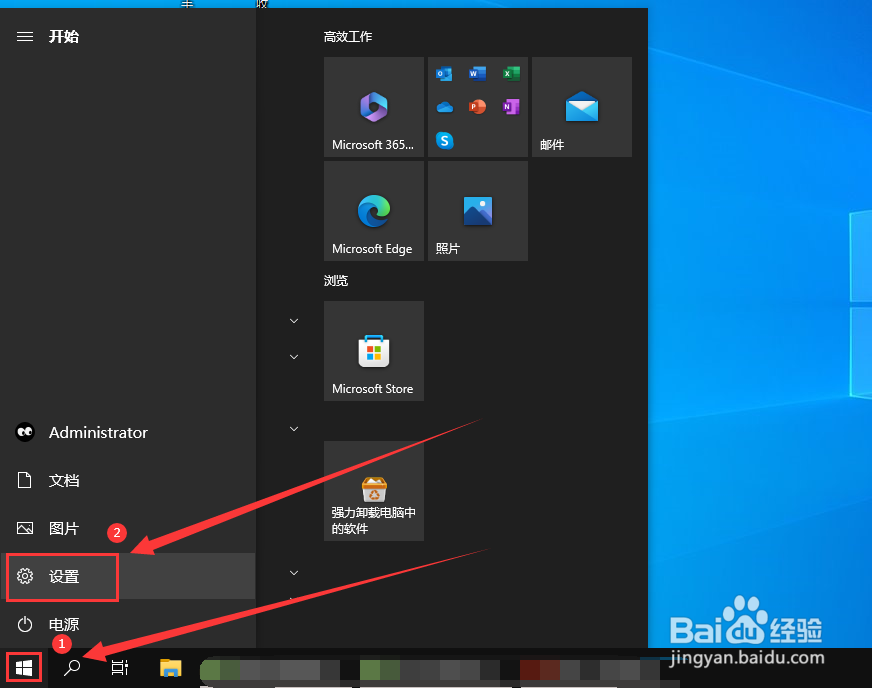Open Task View on the taskbar
872x688 pixels.
pos(120,667)
